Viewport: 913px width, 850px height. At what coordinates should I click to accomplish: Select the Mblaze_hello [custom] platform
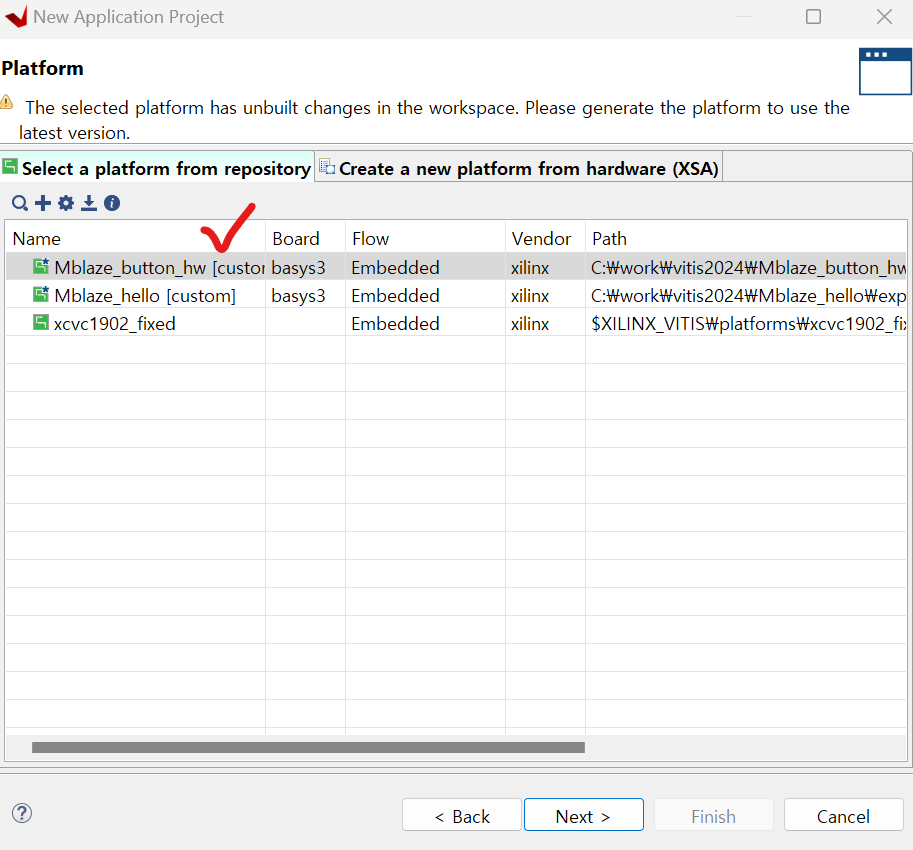(x=456, y=295)
